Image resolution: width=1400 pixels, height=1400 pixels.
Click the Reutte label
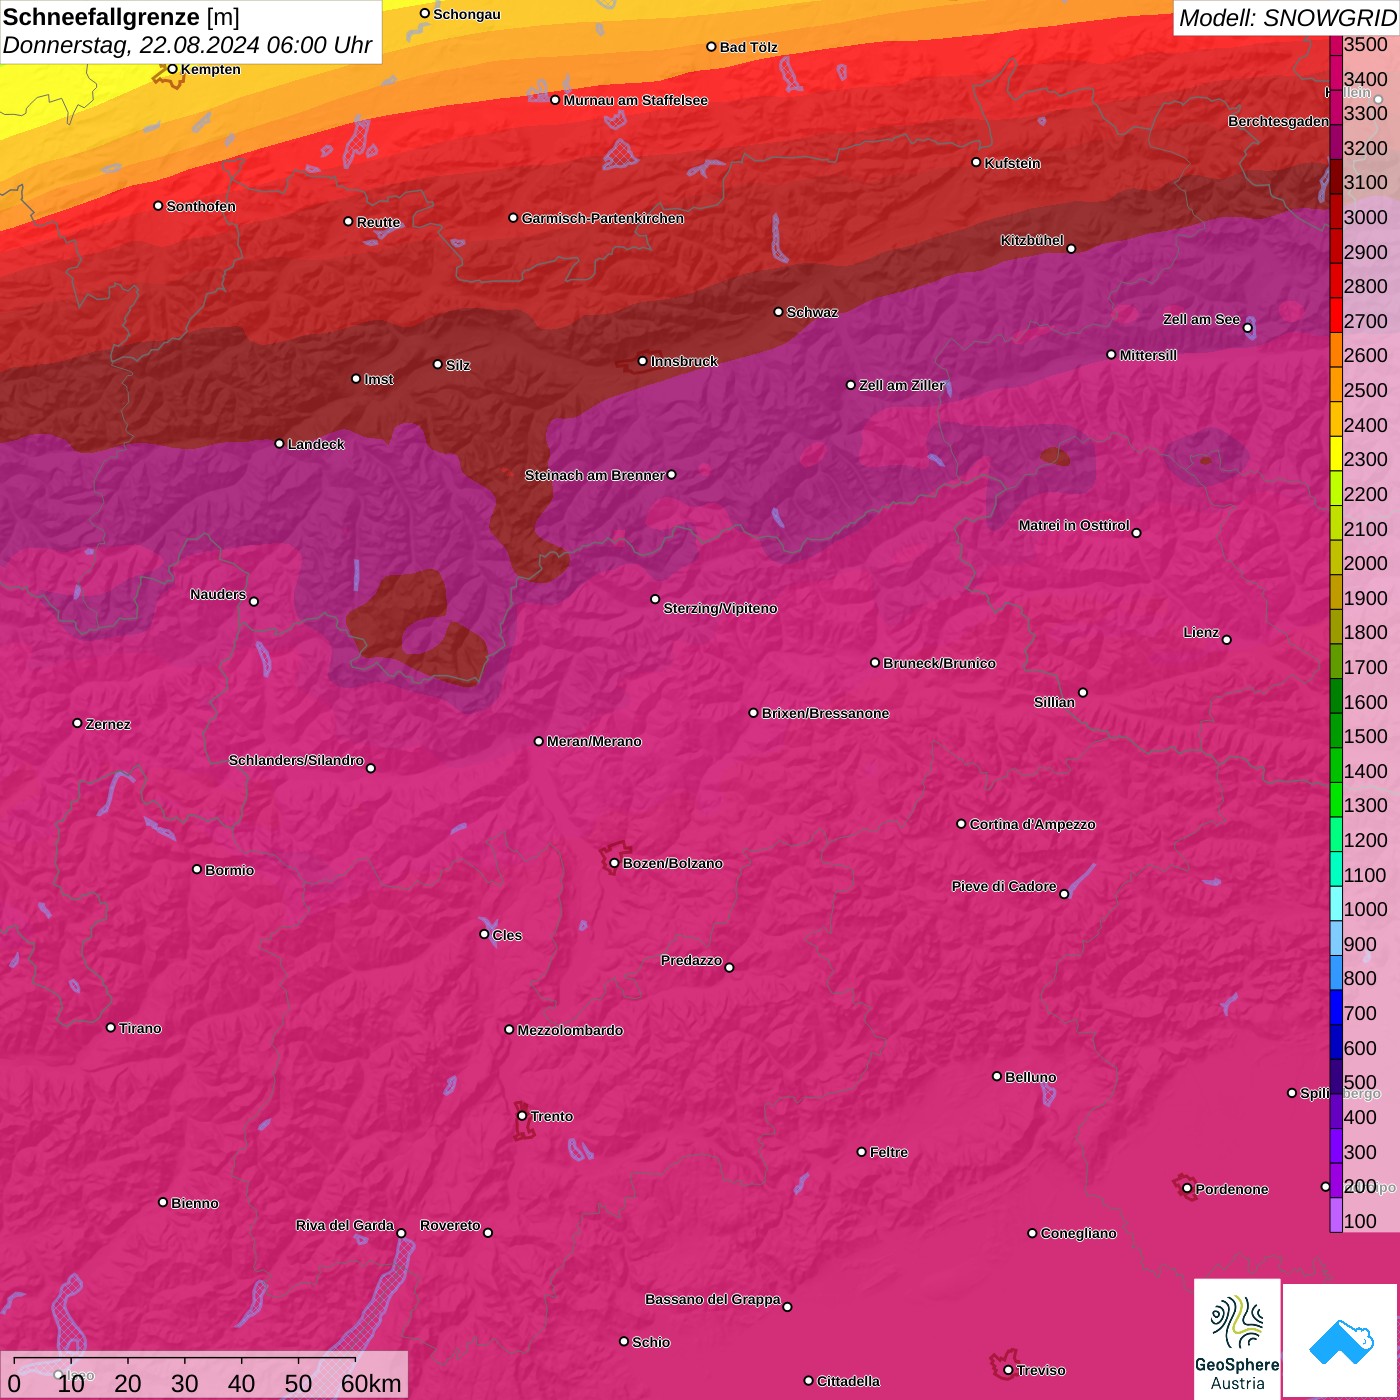pyautogui.click(x=378, y=222)
